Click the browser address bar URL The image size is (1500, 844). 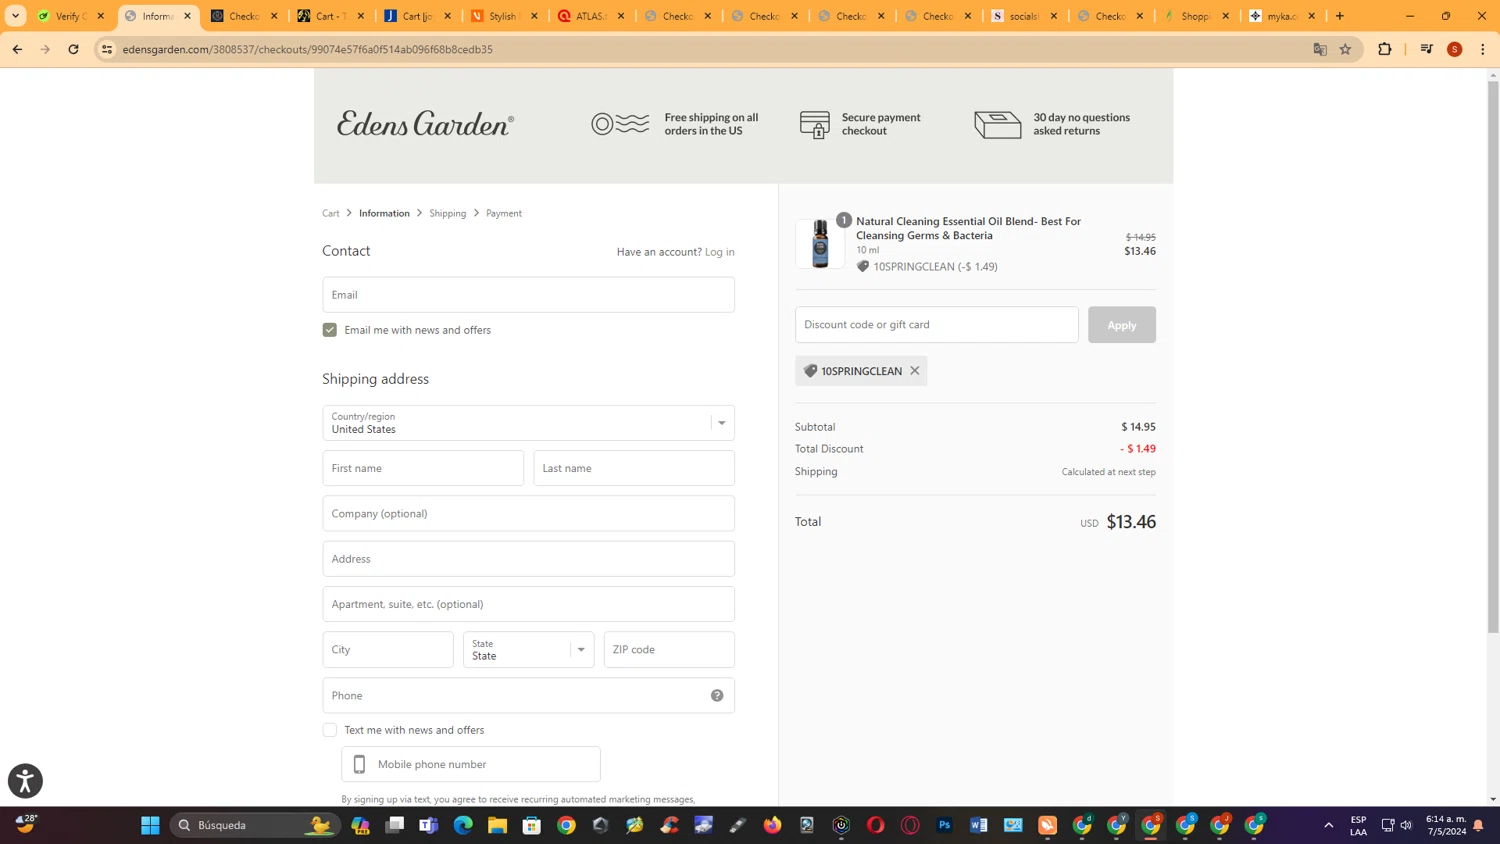[307, 49]
